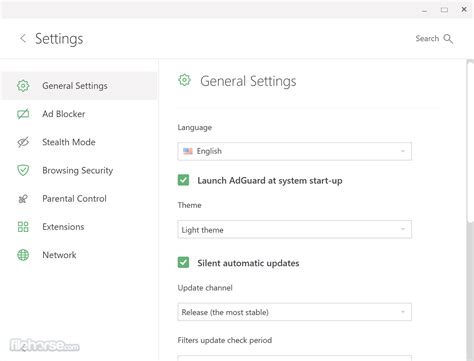The height and width of the screenshot is (361, 474).
Task: Open the Language dropdown showing English
Action: pos(295,151)
